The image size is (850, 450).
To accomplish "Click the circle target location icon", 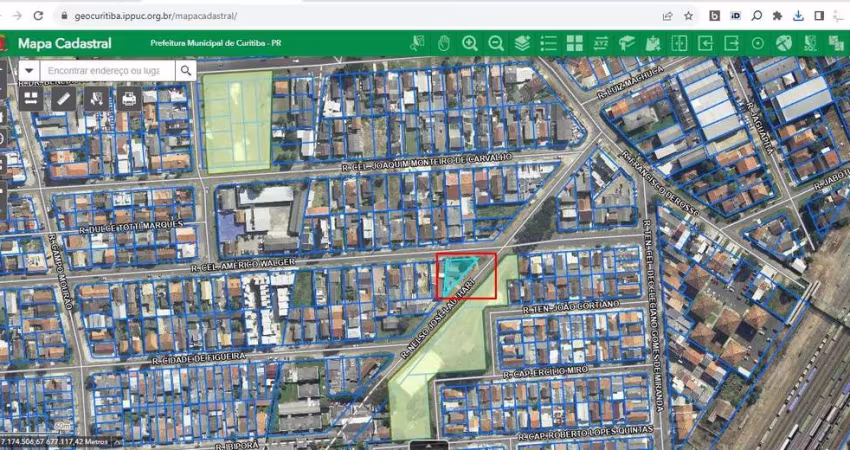I will pos(758,43).
